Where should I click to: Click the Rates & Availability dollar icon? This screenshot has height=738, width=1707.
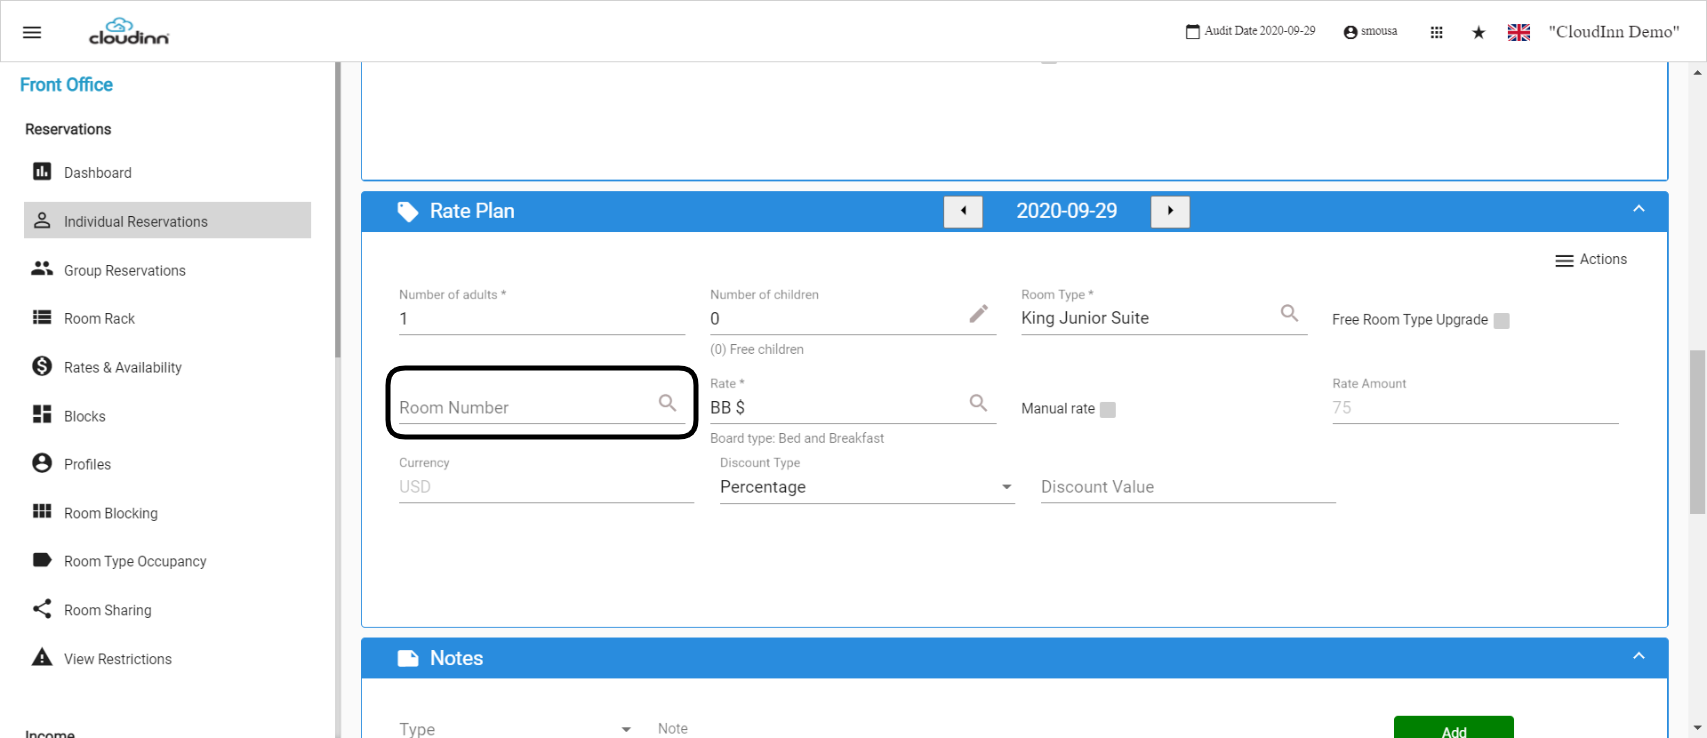(42, 366)
